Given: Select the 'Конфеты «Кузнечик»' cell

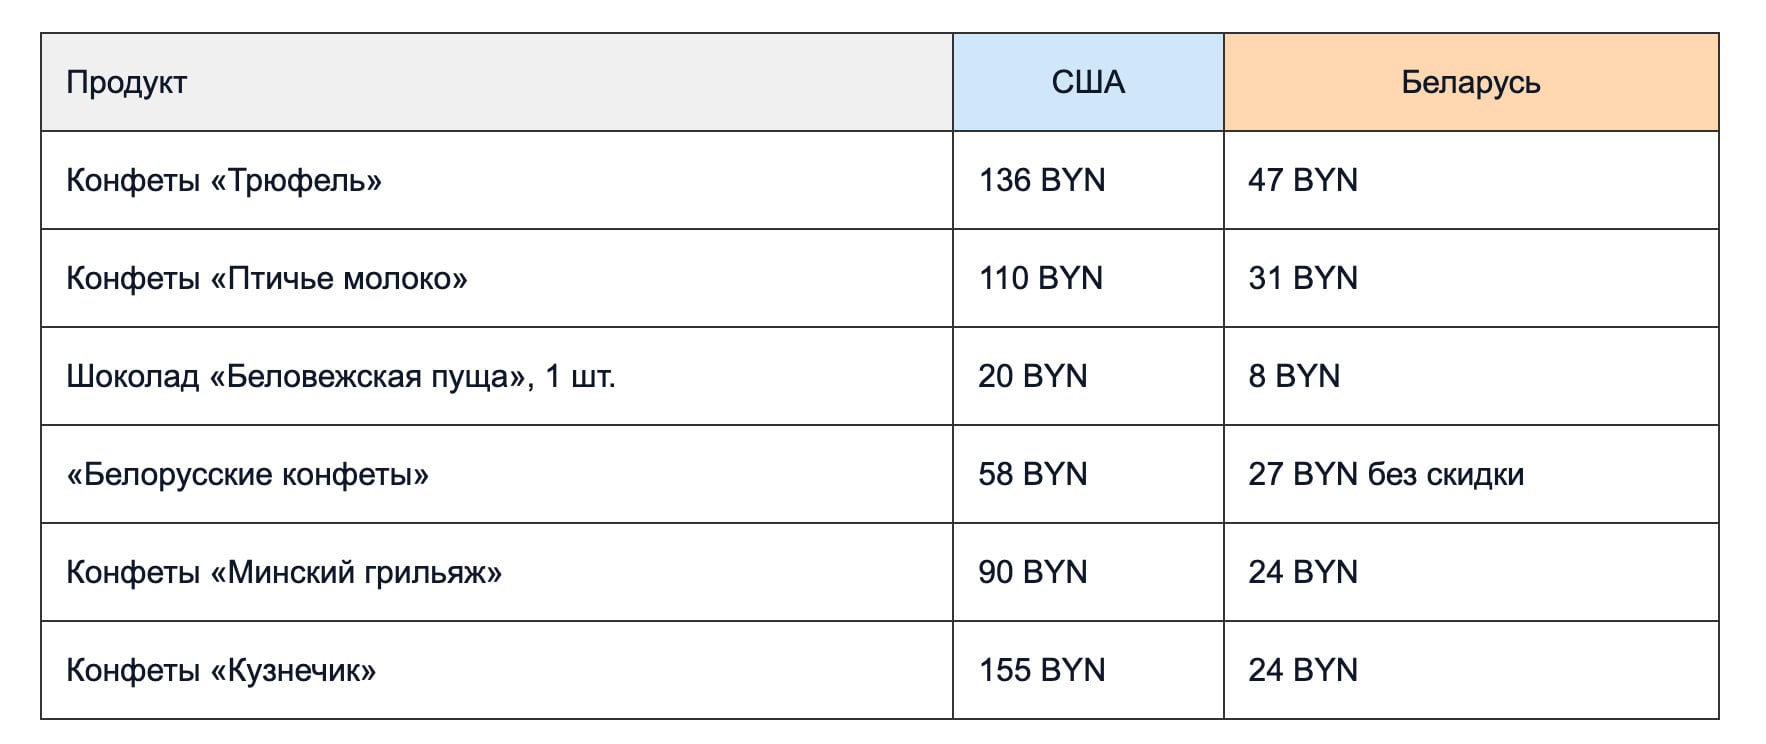Looking at the screenshot, I should [x=221, y=670].
